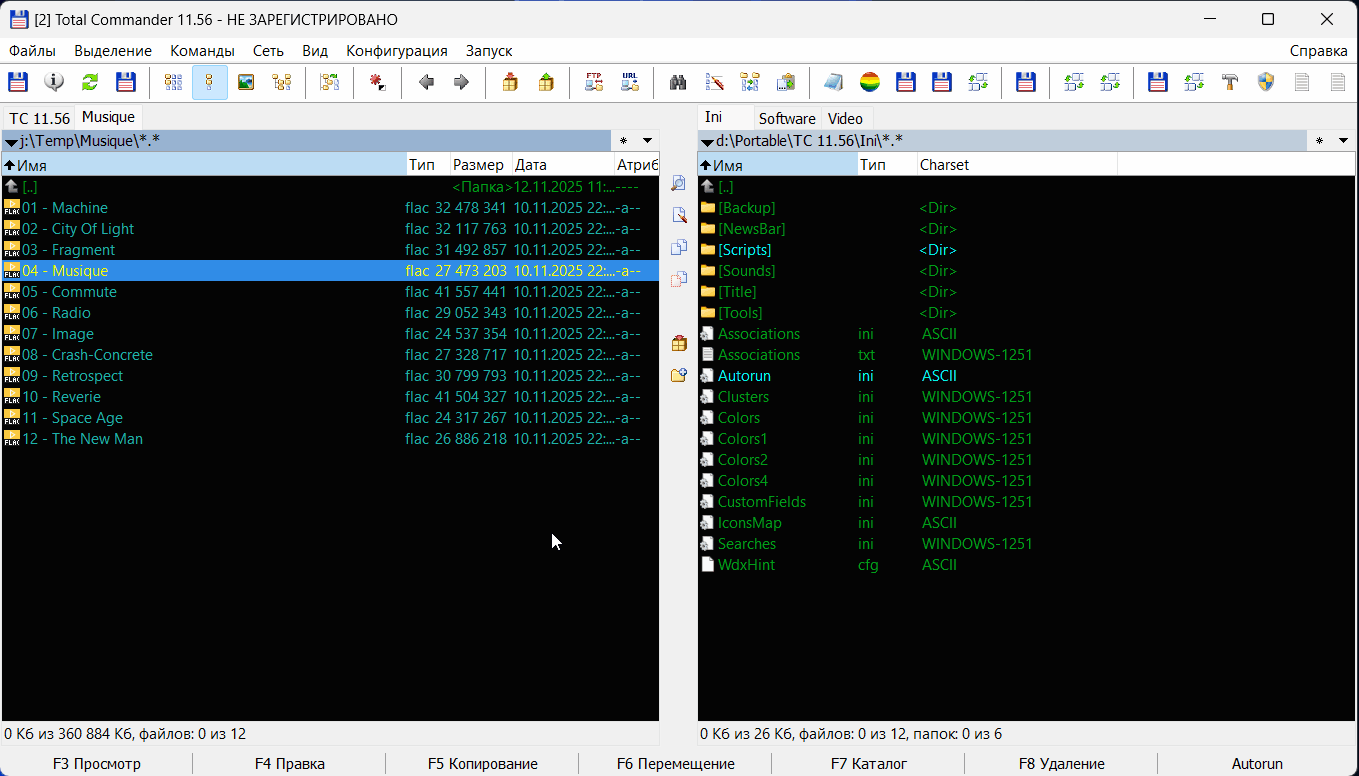Click the FTP connect icon

(594, 82)
